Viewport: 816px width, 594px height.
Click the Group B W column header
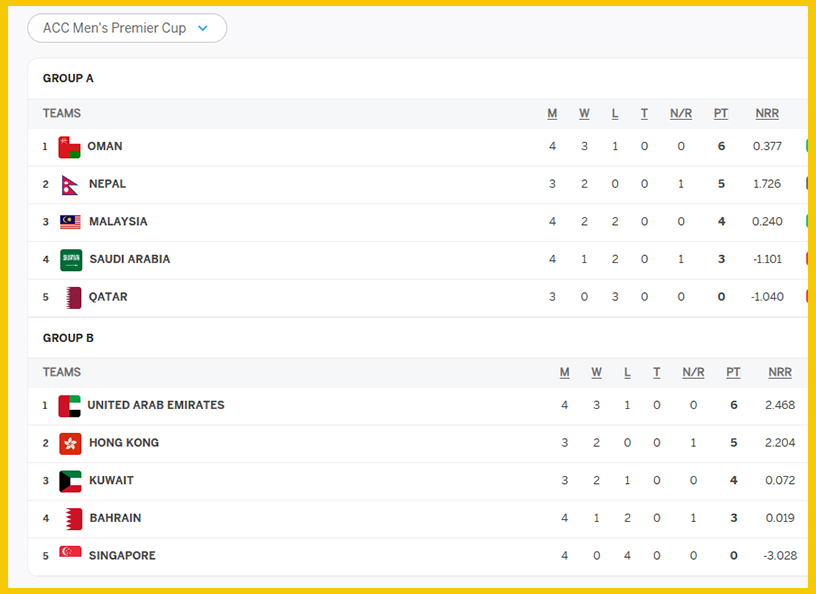coord(596,373)
